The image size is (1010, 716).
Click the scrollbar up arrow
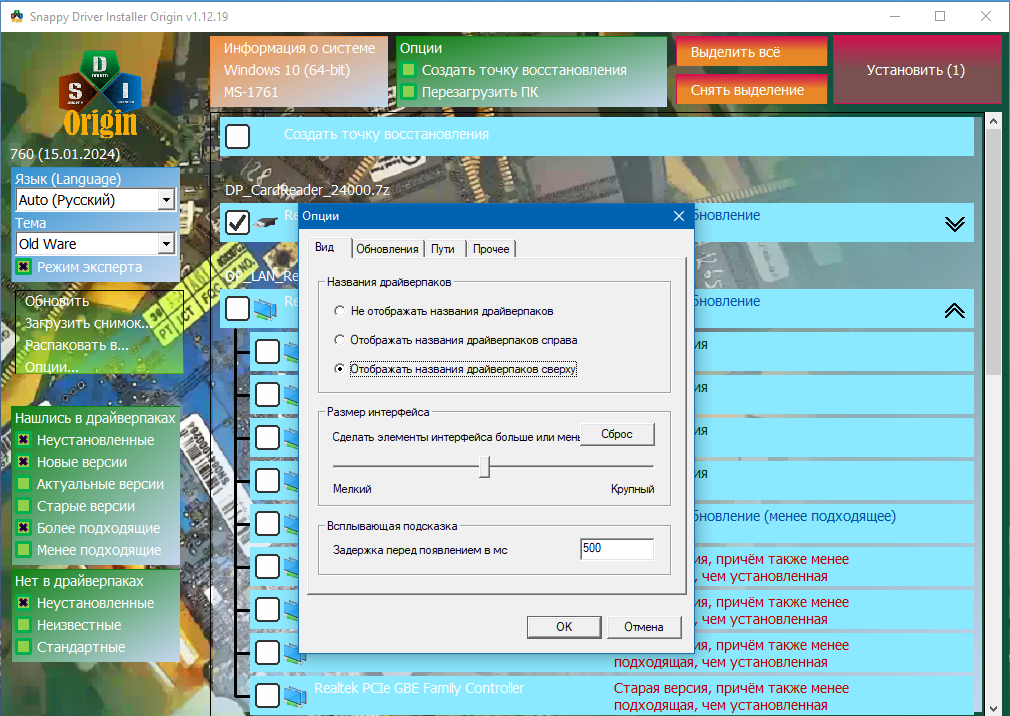click(x=993, y=121)
